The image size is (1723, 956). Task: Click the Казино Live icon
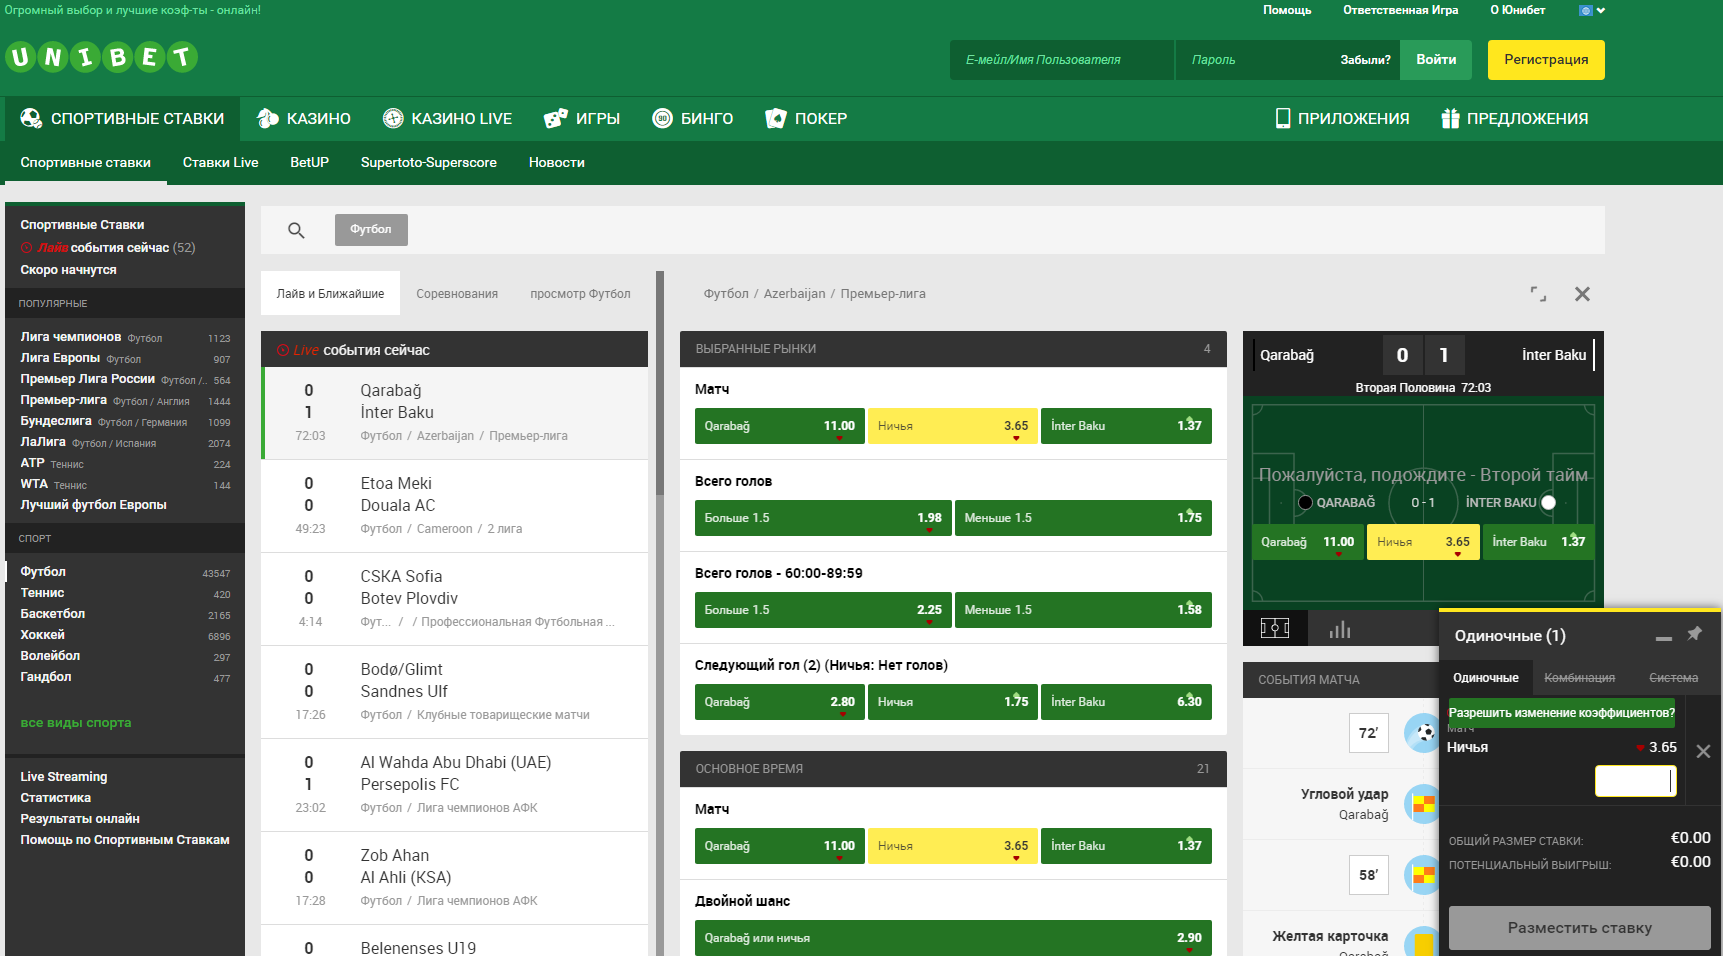393,118
